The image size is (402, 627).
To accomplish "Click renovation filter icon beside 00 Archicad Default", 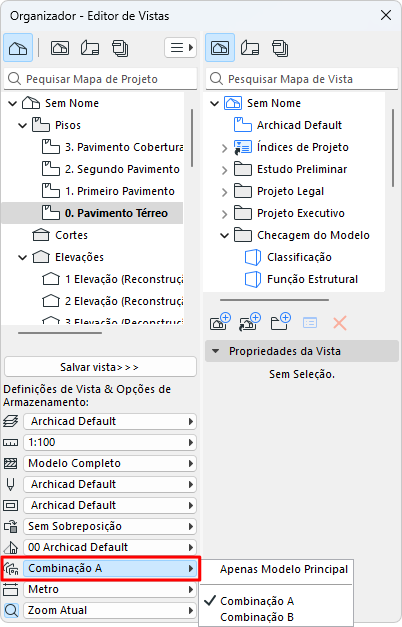I will pyautogui.click(x=11, y=547).
